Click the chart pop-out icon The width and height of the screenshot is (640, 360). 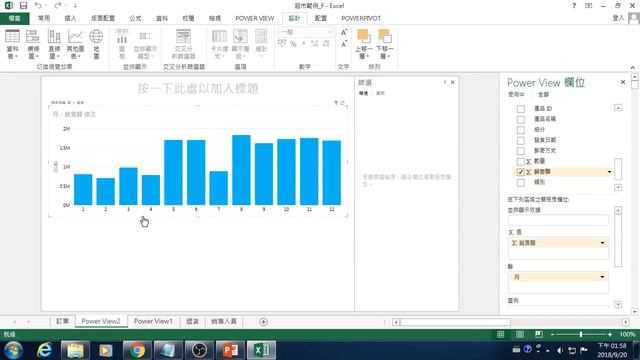point(342,102)
